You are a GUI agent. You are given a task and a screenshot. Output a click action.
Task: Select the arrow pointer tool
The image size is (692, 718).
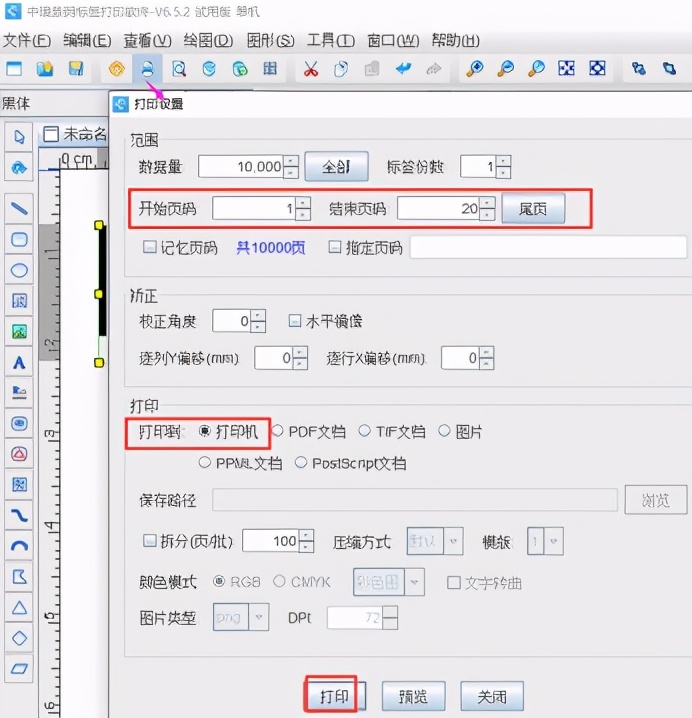coord(19,137)
